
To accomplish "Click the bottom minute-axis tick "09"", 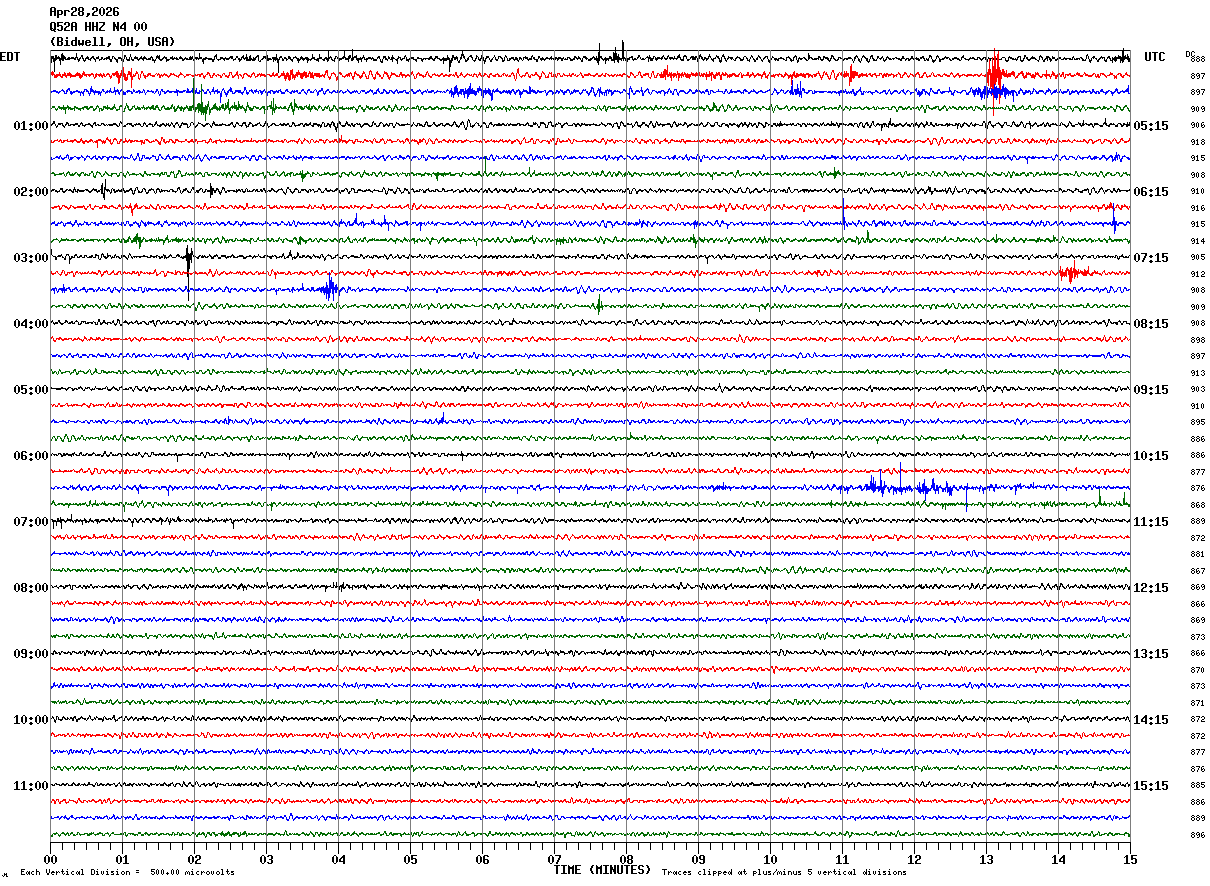I will (x=698, y=859).
